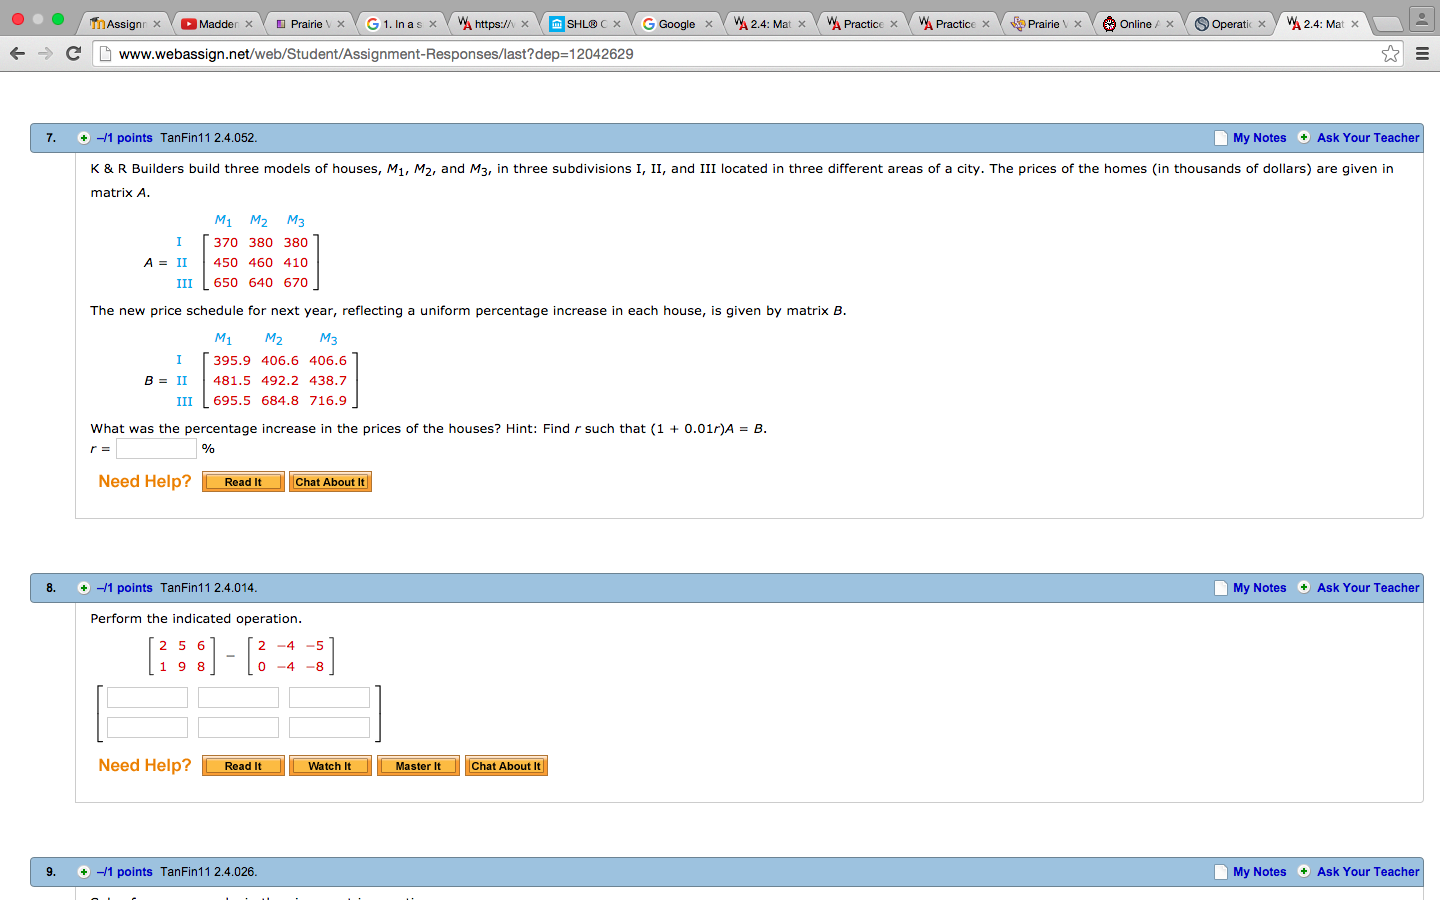The height and width of the screenshot is (900, 1440).
Task: Click Ask Your Teacher for question 7
Action: click(x=1368, y=138)
